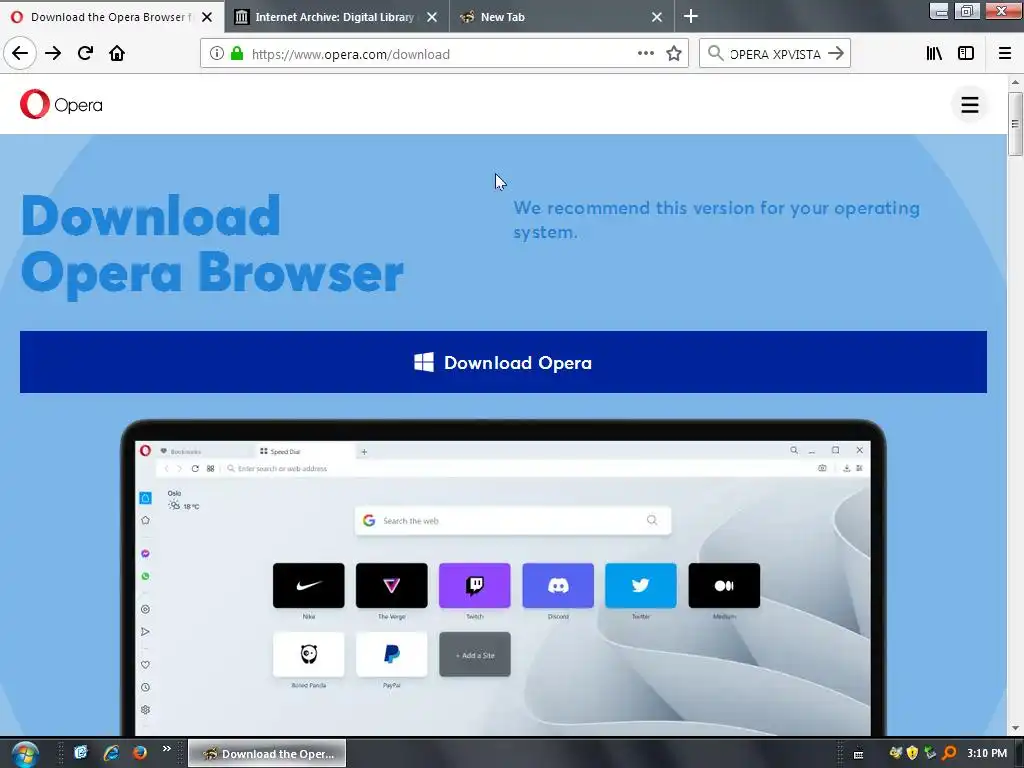This screenshot has width=1024, height=768.
Task: Open the Library bookshelf icon
Action: pyautogui.click(x=934, y=54)
